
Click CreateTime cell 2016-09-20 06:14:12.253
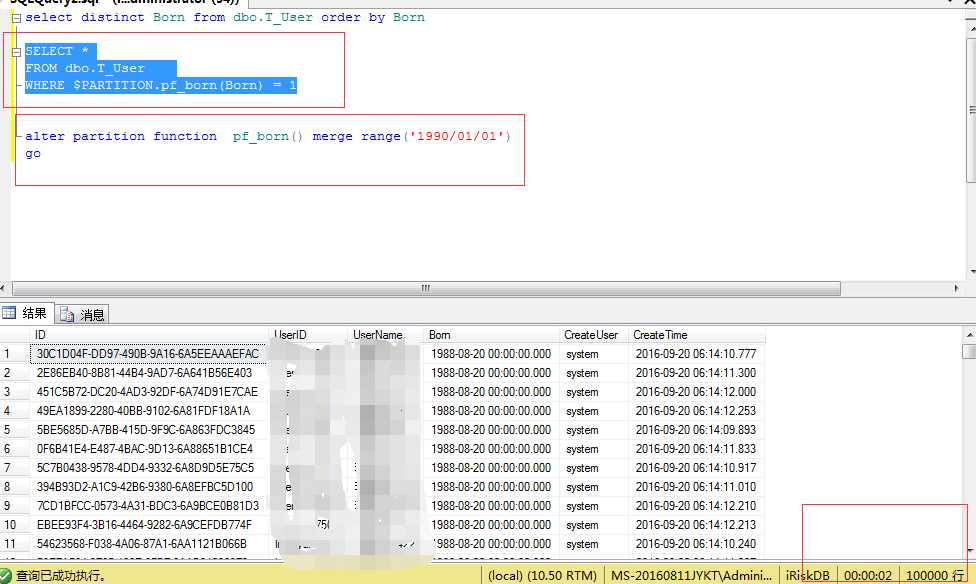(x=697, y=411)
